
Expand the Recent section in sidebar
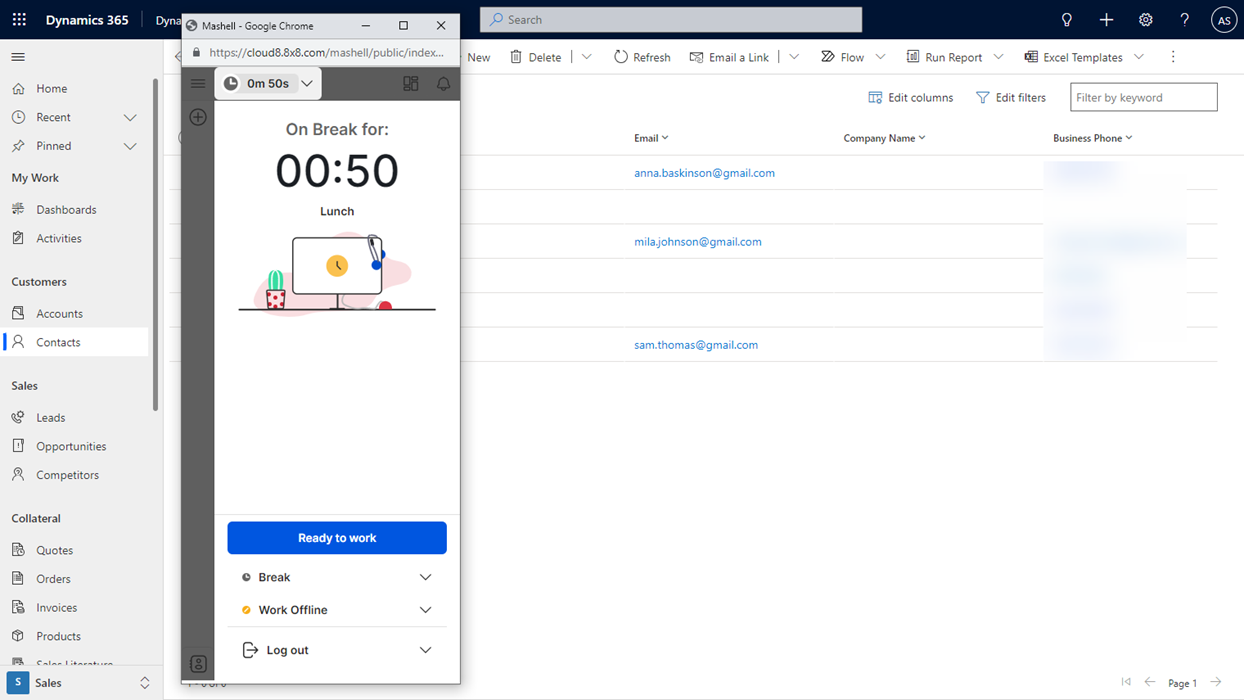tap(130, 116)
